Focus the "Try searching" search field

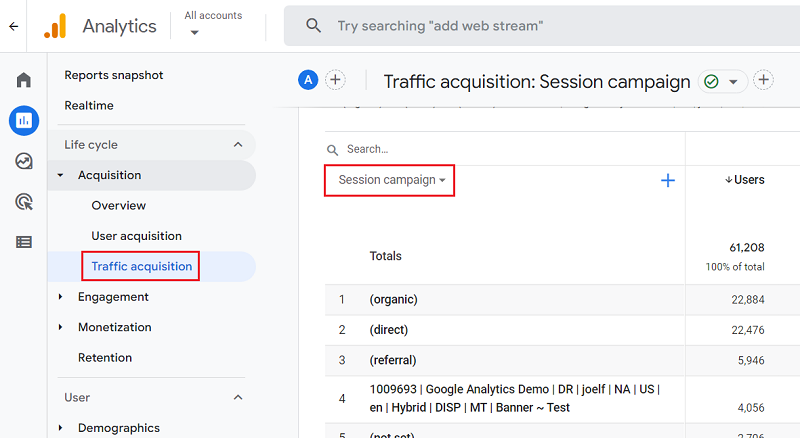pos(542,26)
